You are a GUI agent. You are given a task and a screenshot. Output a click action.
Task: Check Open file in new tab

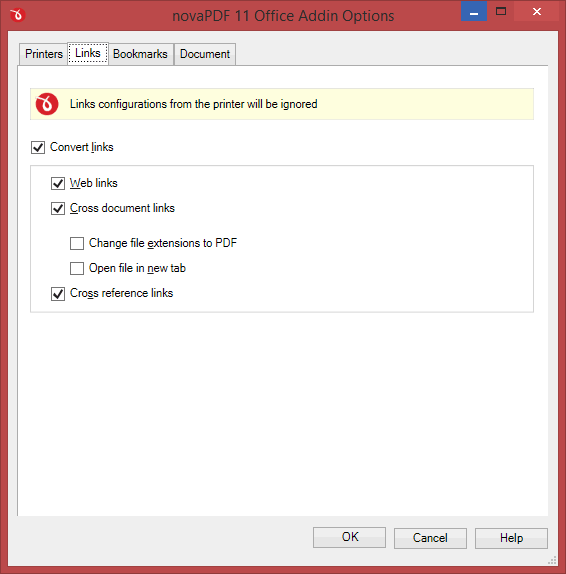click(x=77, y=268)
